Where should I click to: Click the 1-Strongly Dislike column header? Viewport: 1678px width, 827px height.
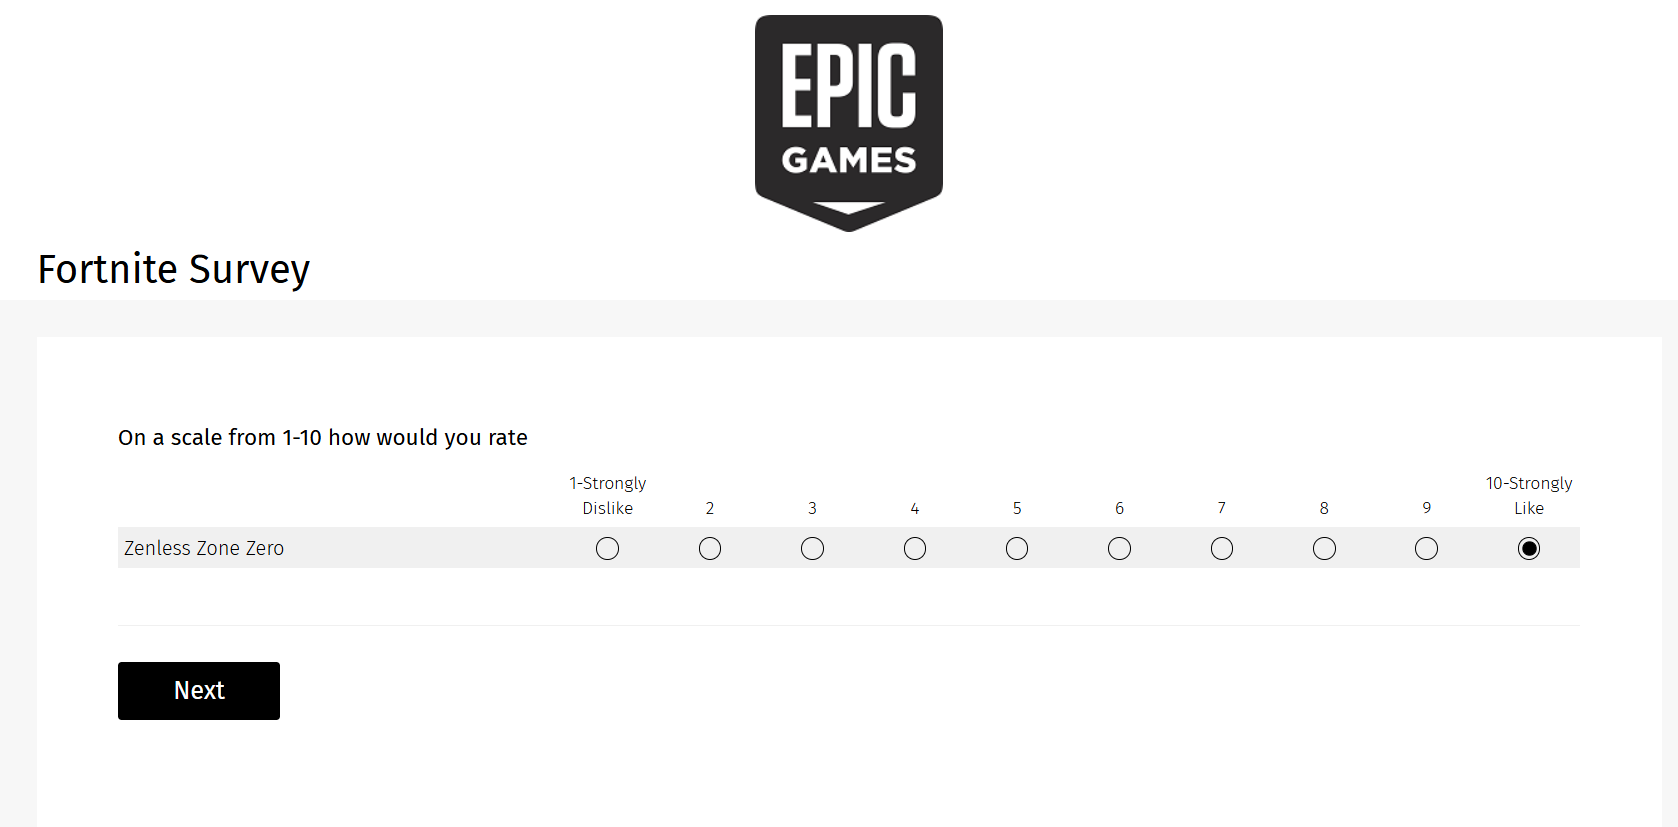[x=607, y=495]
